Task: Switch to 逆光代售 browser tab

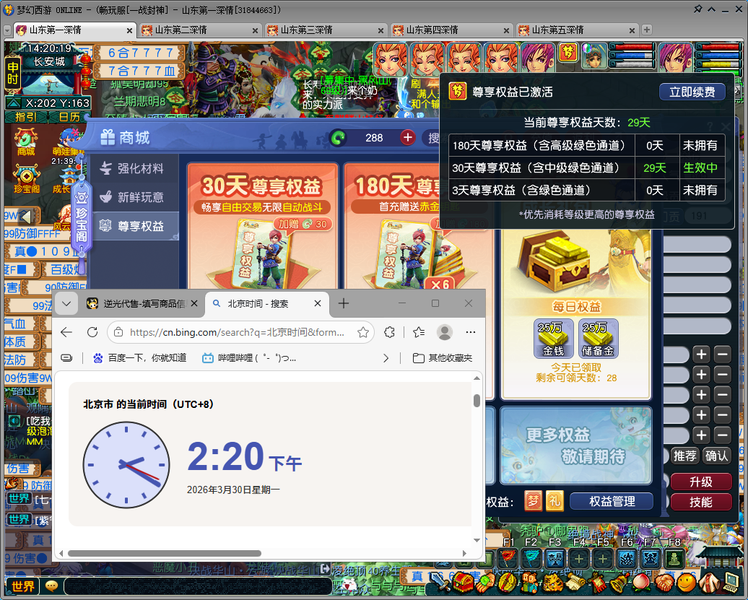Action: click(142, 304)
